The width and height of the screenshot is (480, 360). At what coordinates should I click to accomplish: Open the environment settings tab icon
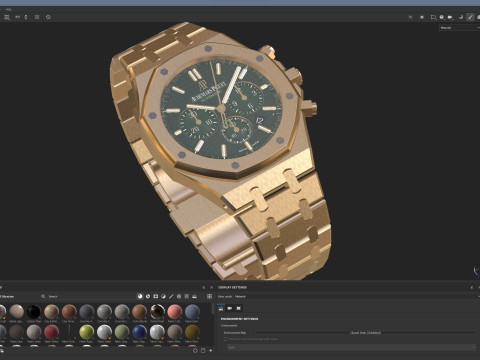221,308
